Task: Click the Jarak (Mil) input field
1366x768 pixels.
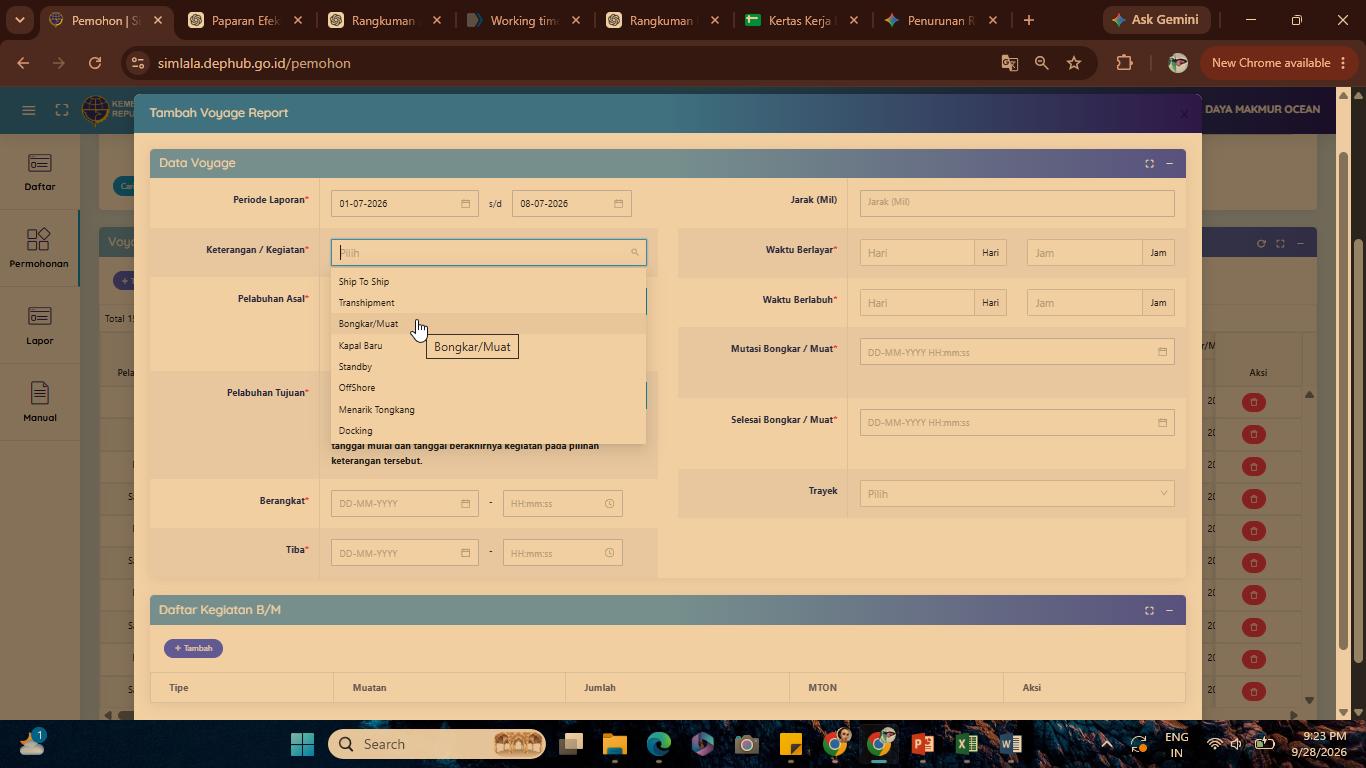Action: pos(1016,202)
